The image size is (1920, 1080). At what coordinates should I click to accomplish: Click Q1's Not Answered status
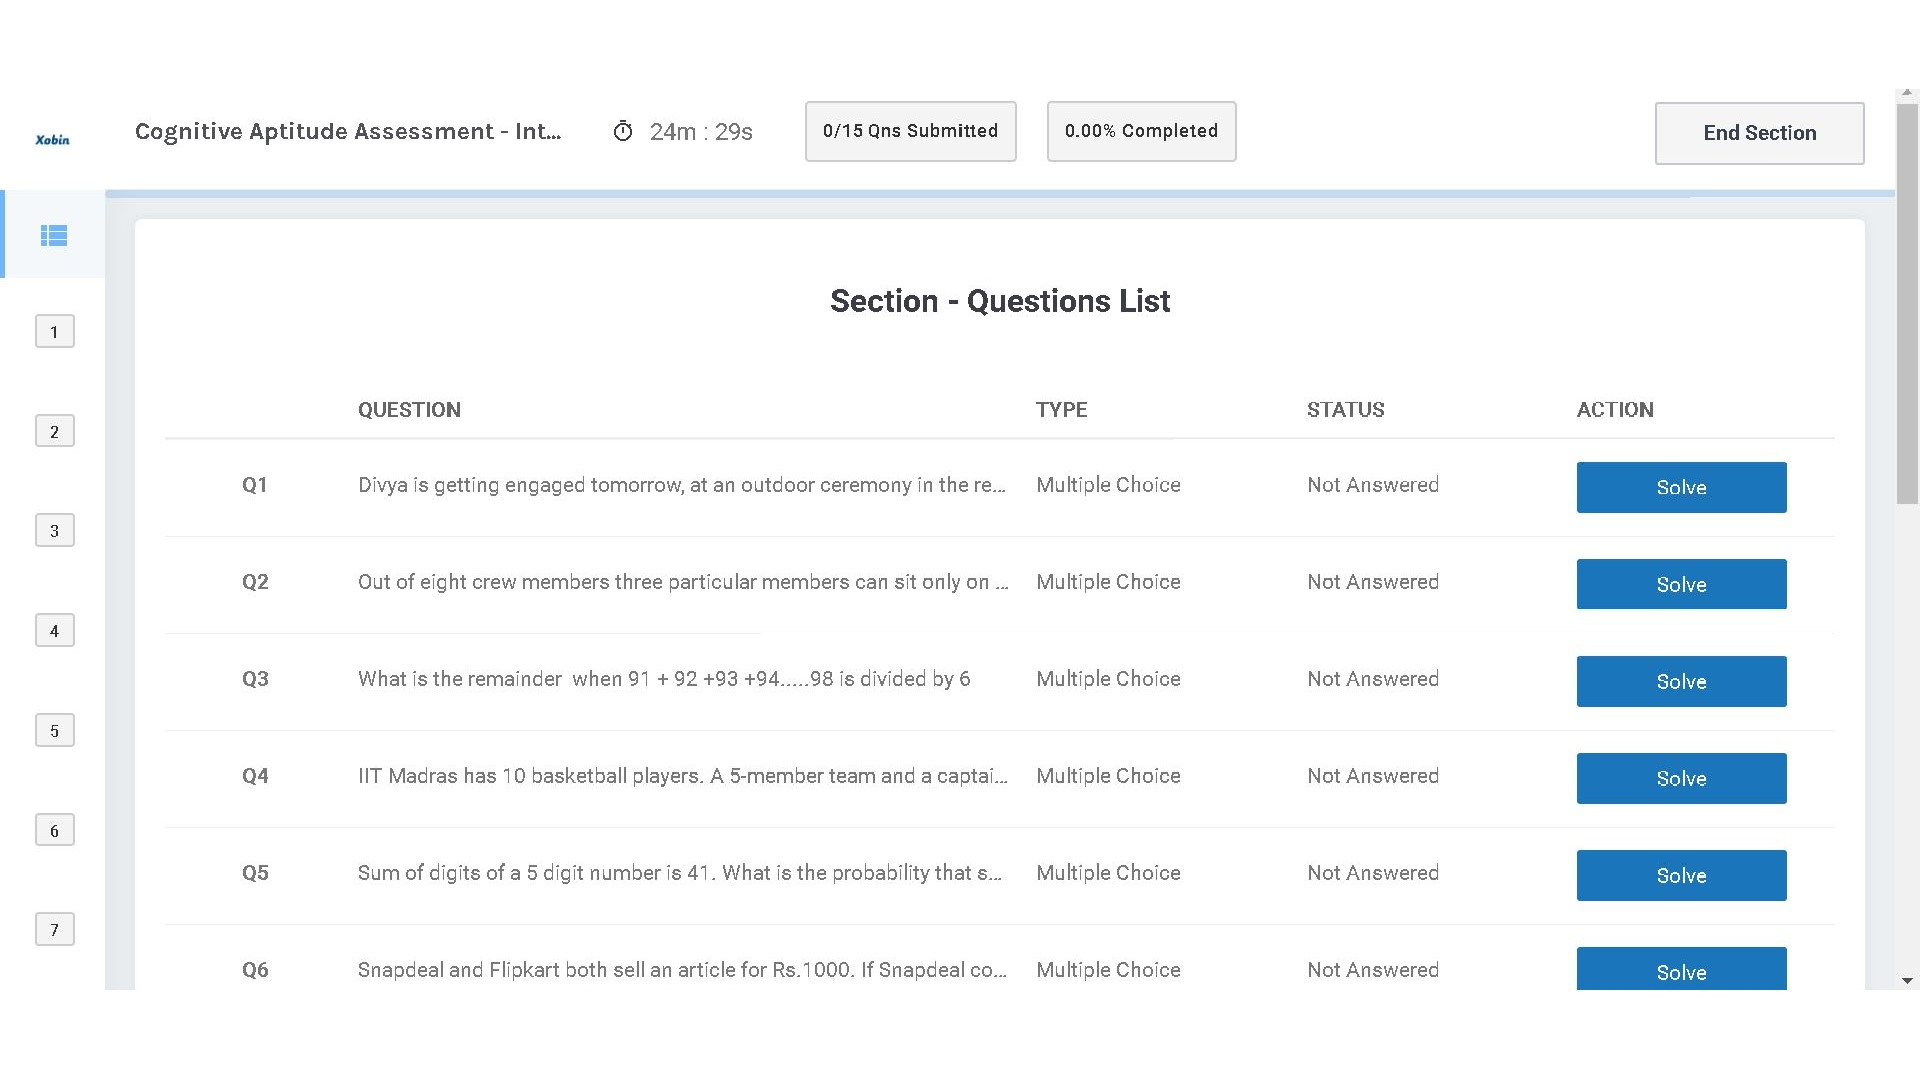[x=1373, y=485]
